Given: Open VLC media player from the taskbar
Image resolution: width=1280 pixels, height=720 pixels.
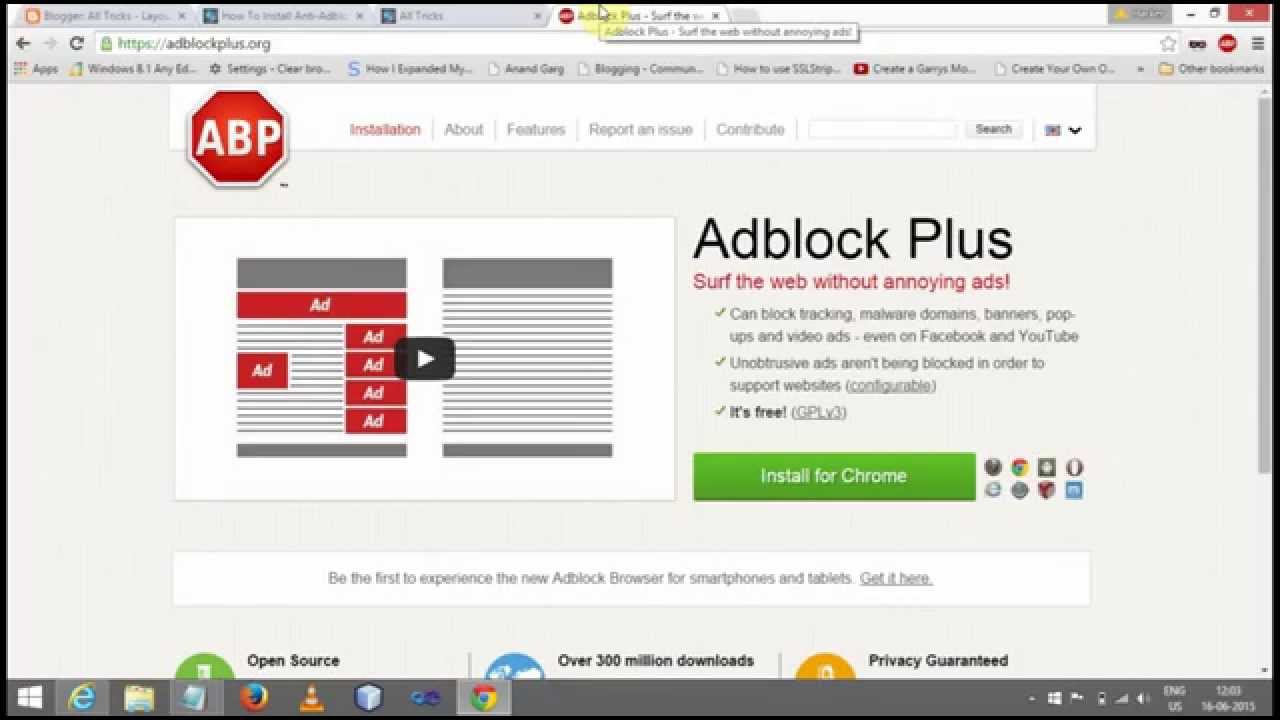Looking at the screenshot, I should pos(312,697).
